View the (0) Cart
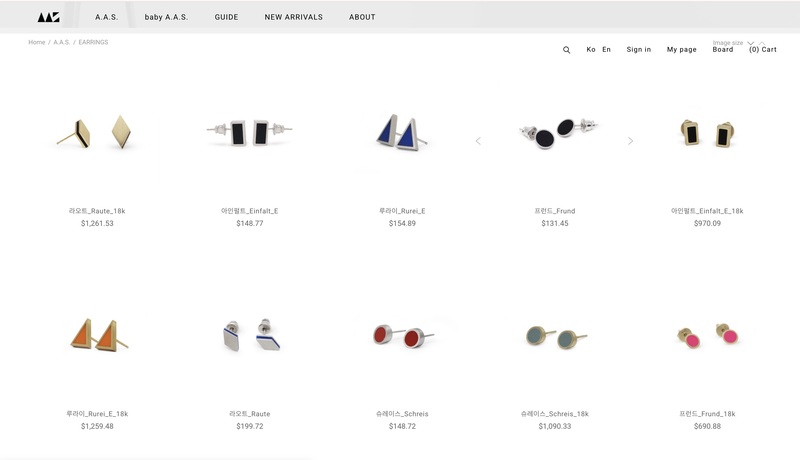800x460 pixels. (x=763, y=49)
